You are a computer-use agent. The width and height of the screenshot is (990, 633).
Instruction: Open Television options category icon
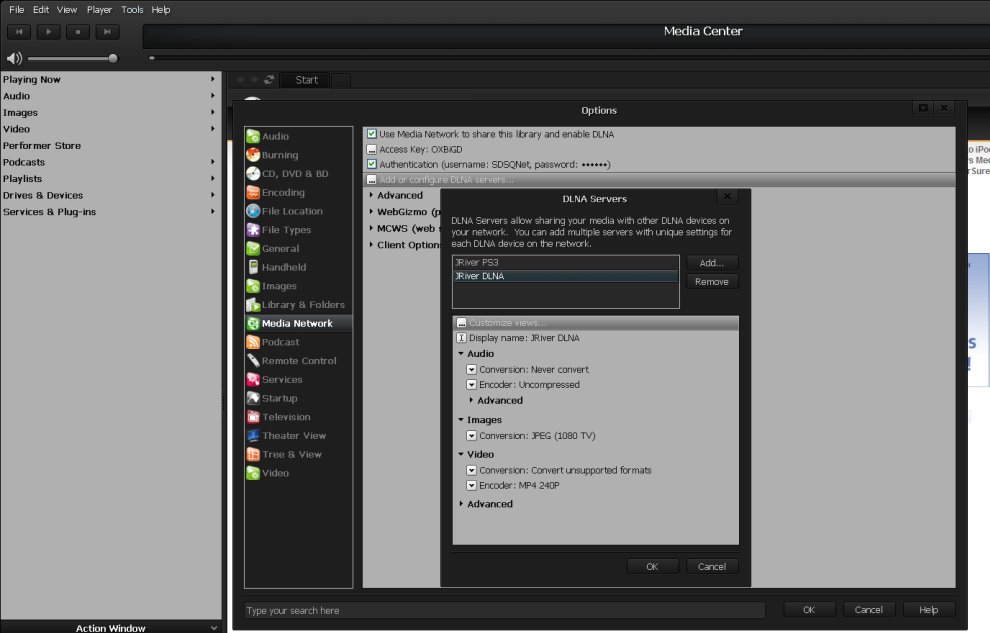[253, 417]
